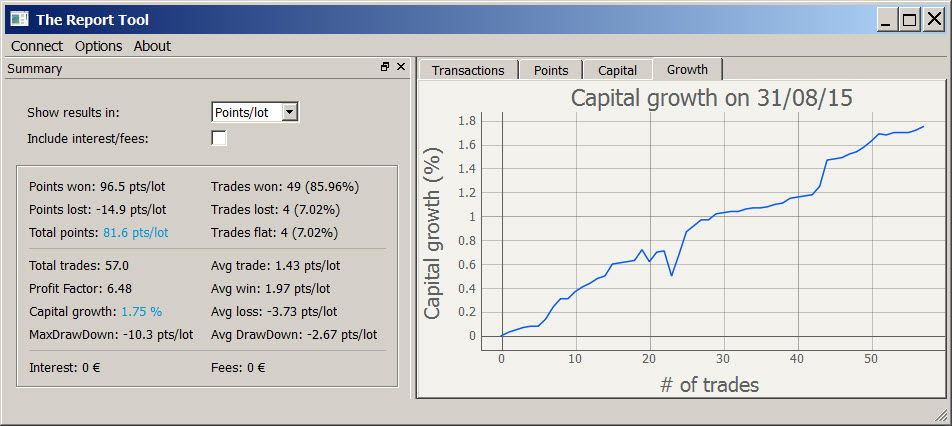Close The Report Tool window
This screenshot has width=952, height=426.
[x=933, y=21]
